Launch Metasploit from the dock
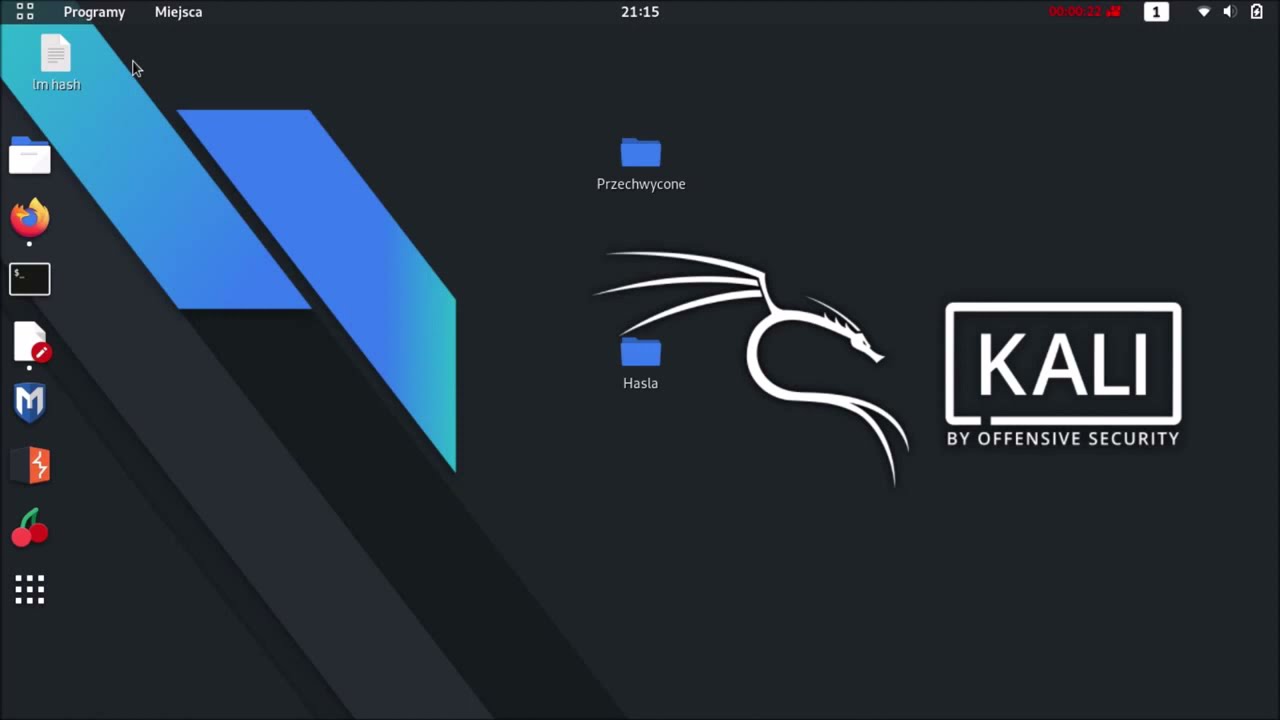Image resolution: width=1280 pixels, height=720 pixels. tap(30, 403)
